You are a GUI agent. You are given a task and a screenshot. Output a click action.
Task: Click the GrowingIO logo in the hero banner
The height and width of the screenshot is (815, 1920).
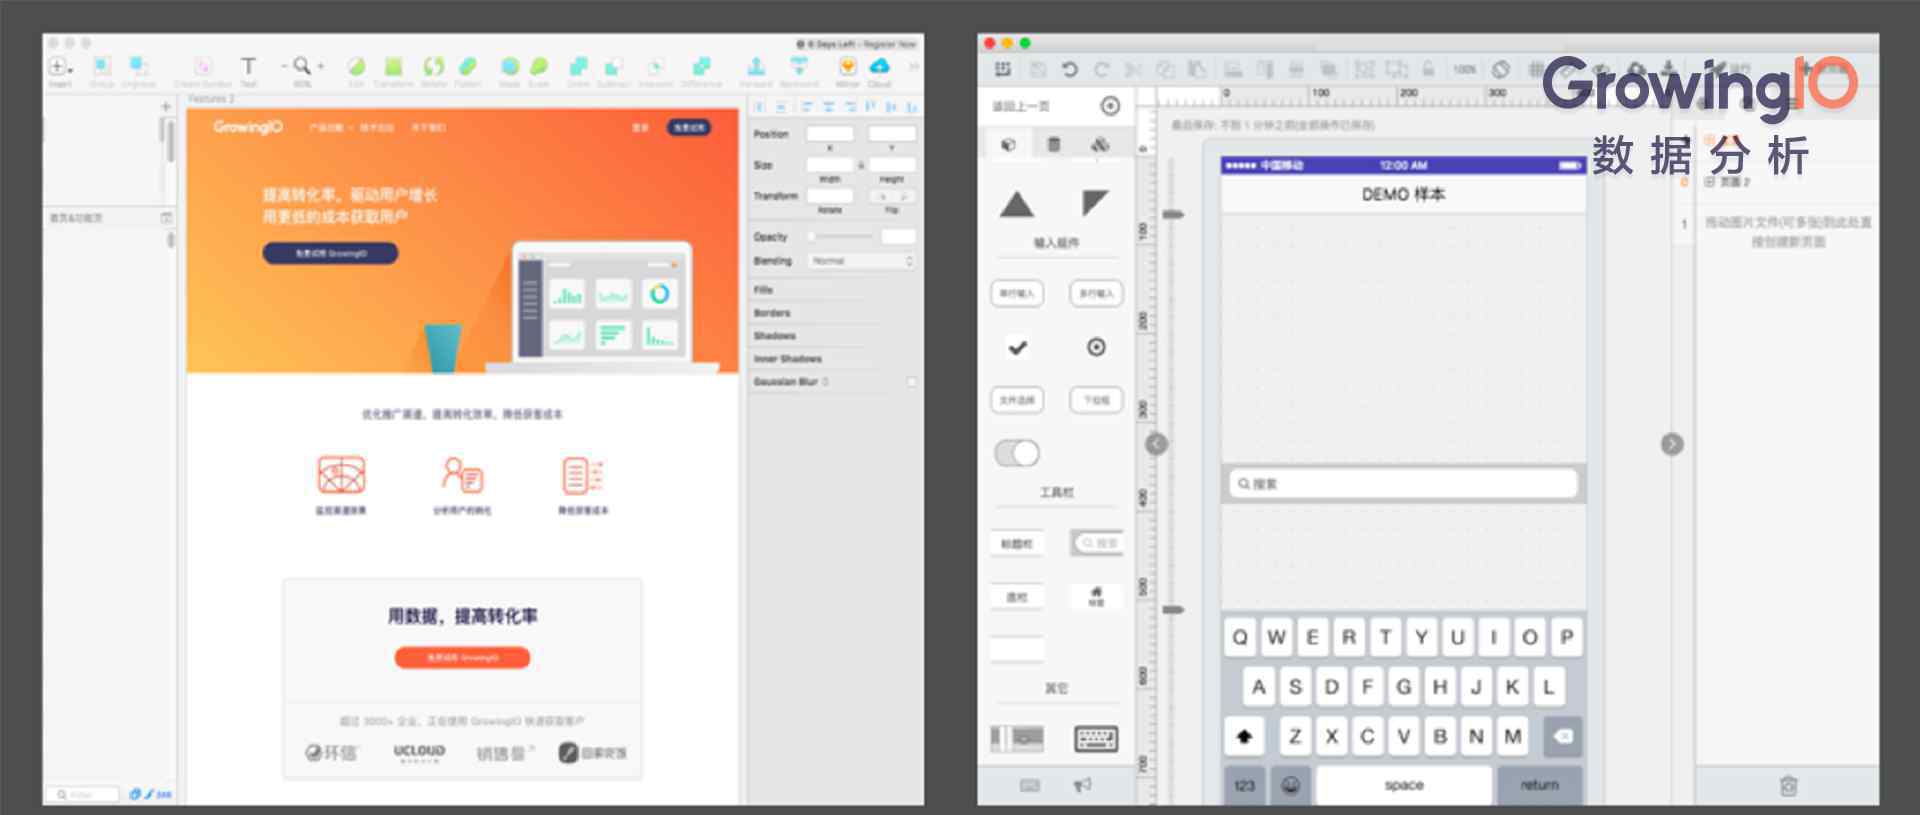click(x=247, y=127)
